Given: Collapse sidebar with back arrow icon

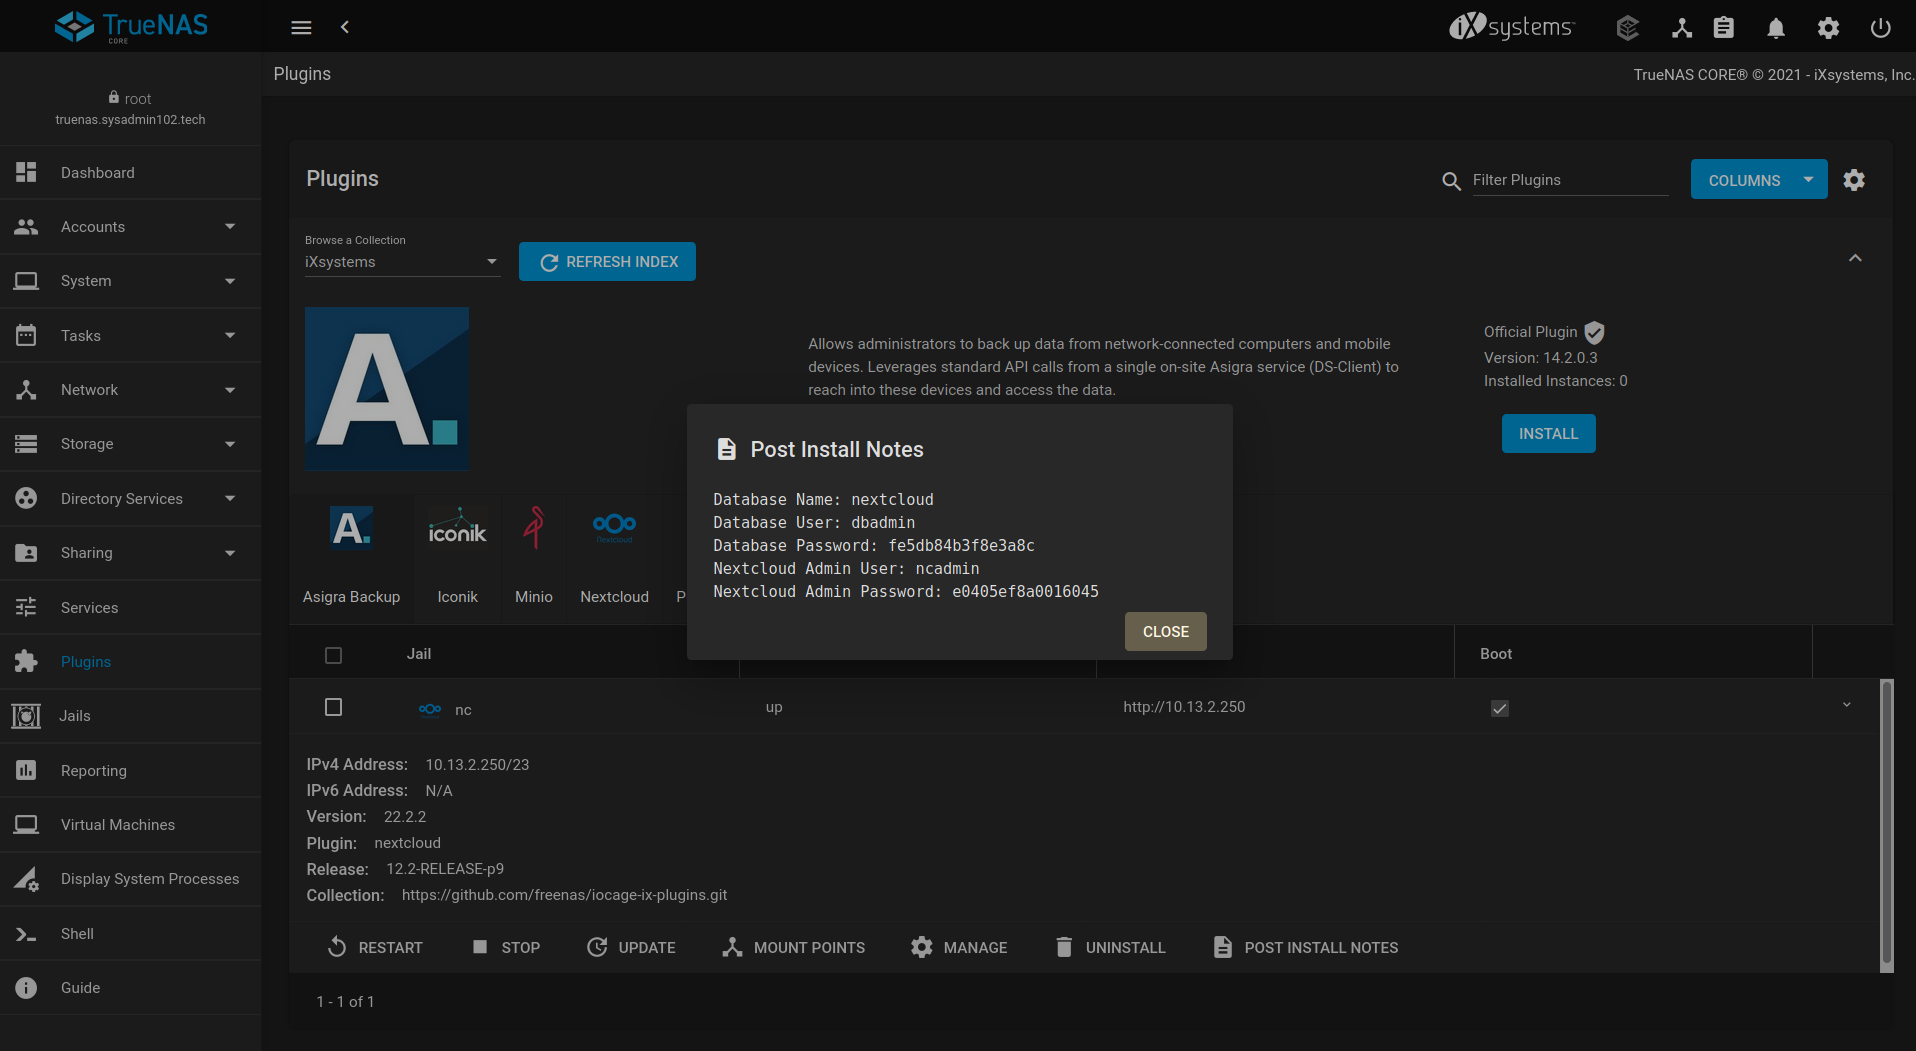Looking at the screenshot, I should (x=345, y=27).
